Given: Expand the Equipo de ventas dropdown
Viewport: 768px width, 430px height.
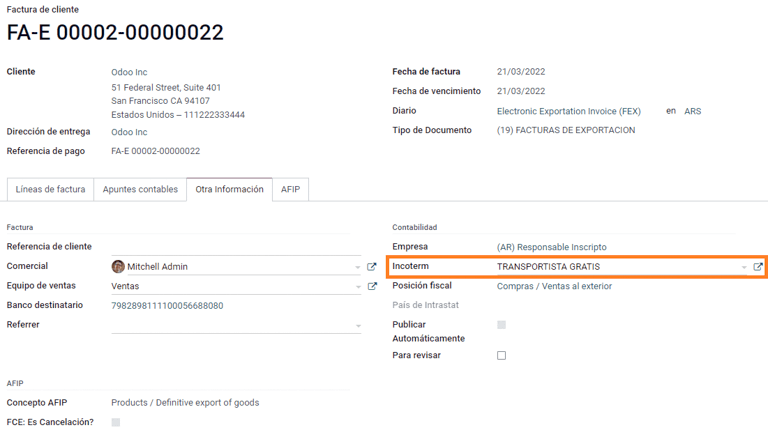Looking at the screenshot, I should tap(358, 288).
